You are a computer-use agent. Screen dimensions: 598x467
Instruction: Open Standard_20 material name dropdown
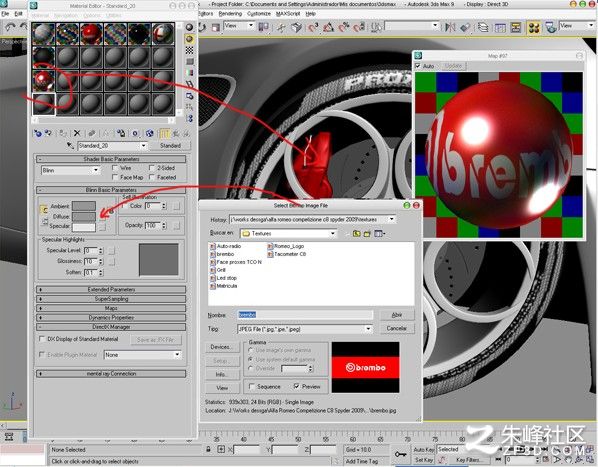(143, 146)
